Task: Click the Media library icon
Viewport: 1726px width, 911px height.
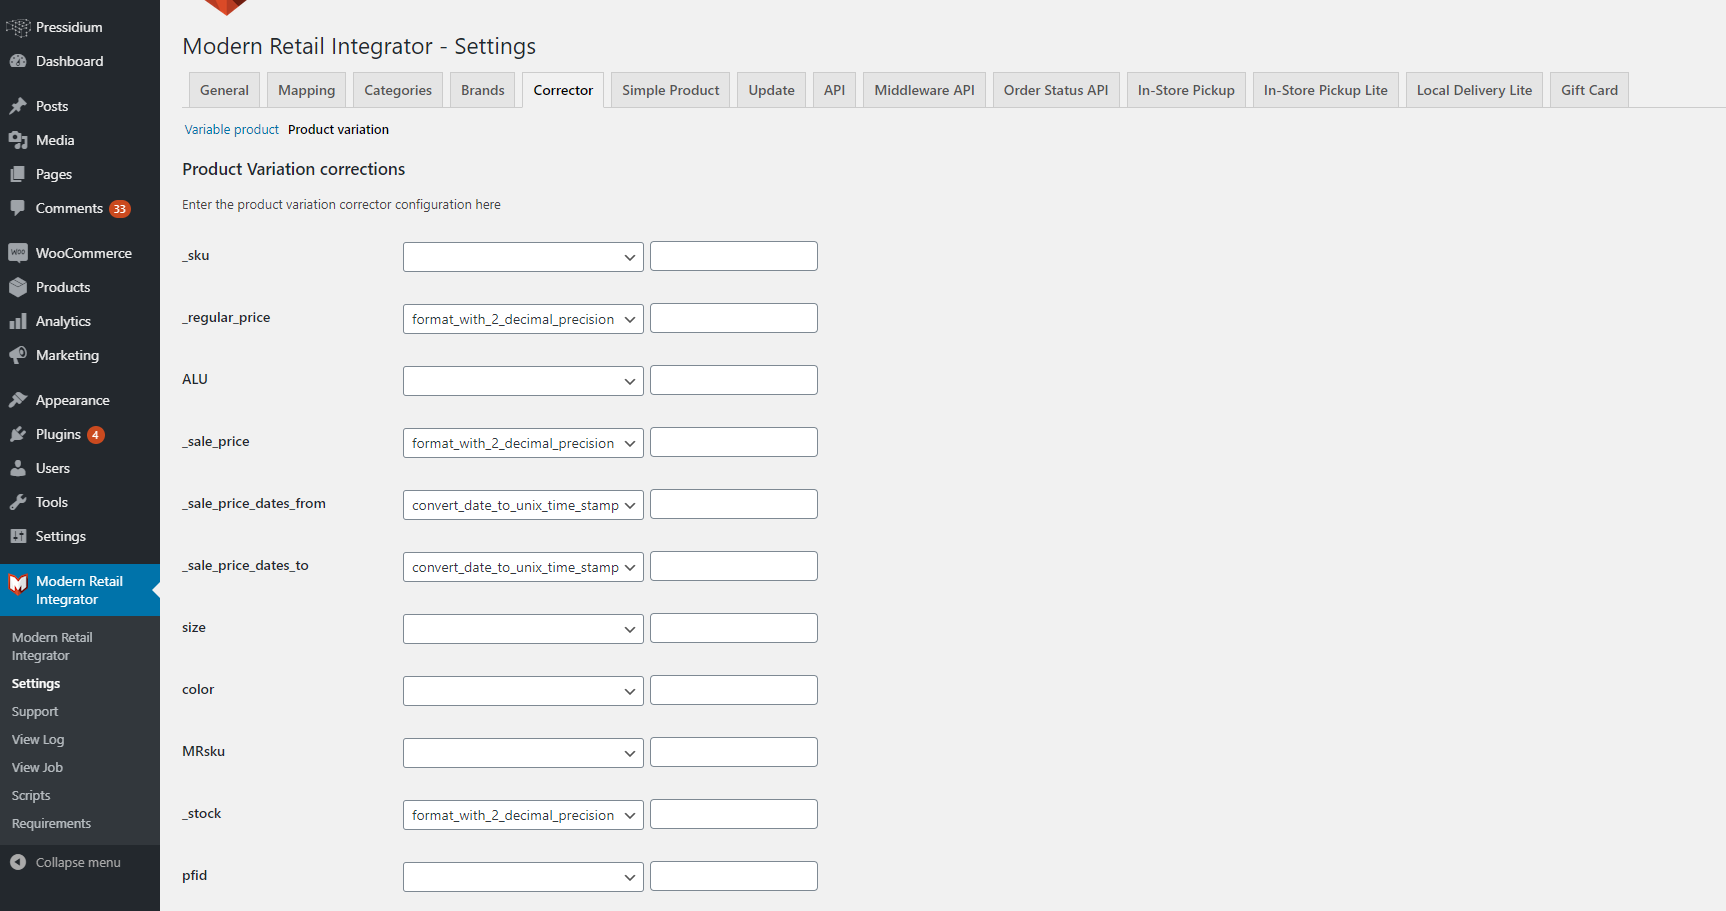Action: point(18,140)
